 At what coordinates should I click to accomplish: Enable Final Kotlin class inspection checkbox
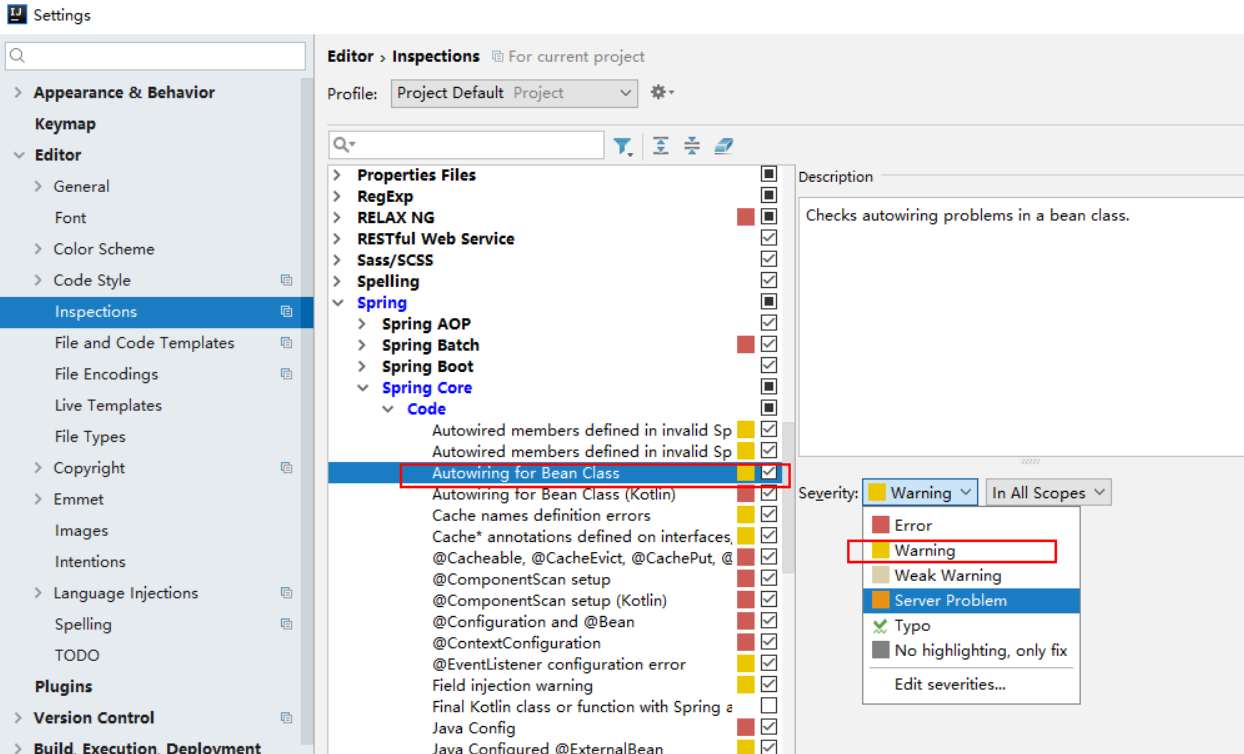pyautogui.click(x=768, y=706)
